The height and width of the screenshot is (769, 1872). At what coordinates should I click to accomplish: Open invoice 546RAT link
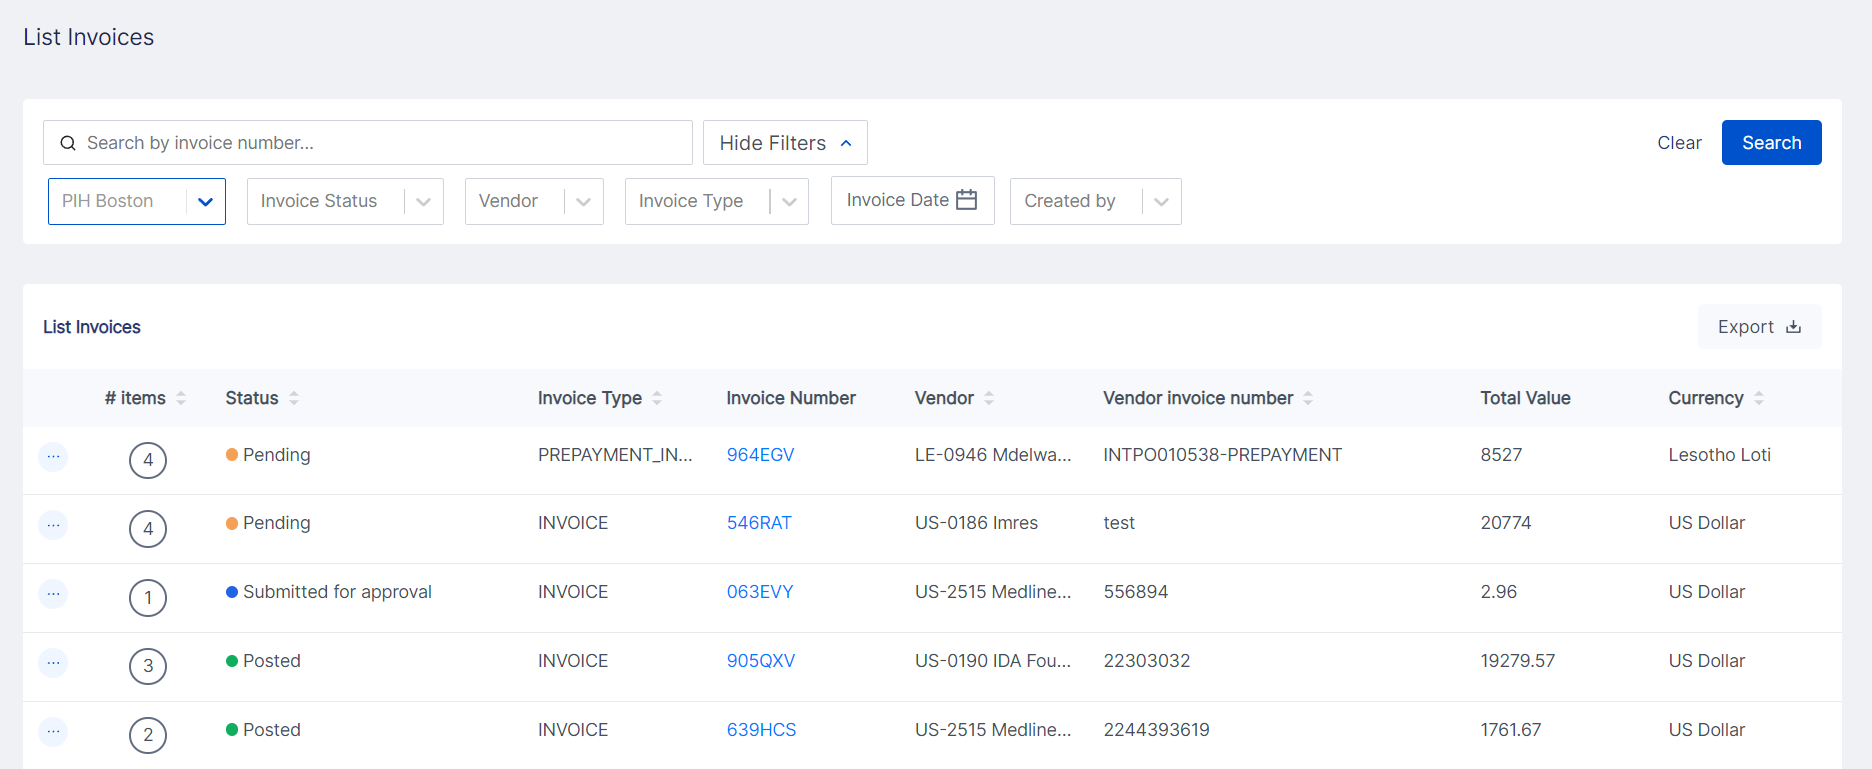click(x=759, y=523)
